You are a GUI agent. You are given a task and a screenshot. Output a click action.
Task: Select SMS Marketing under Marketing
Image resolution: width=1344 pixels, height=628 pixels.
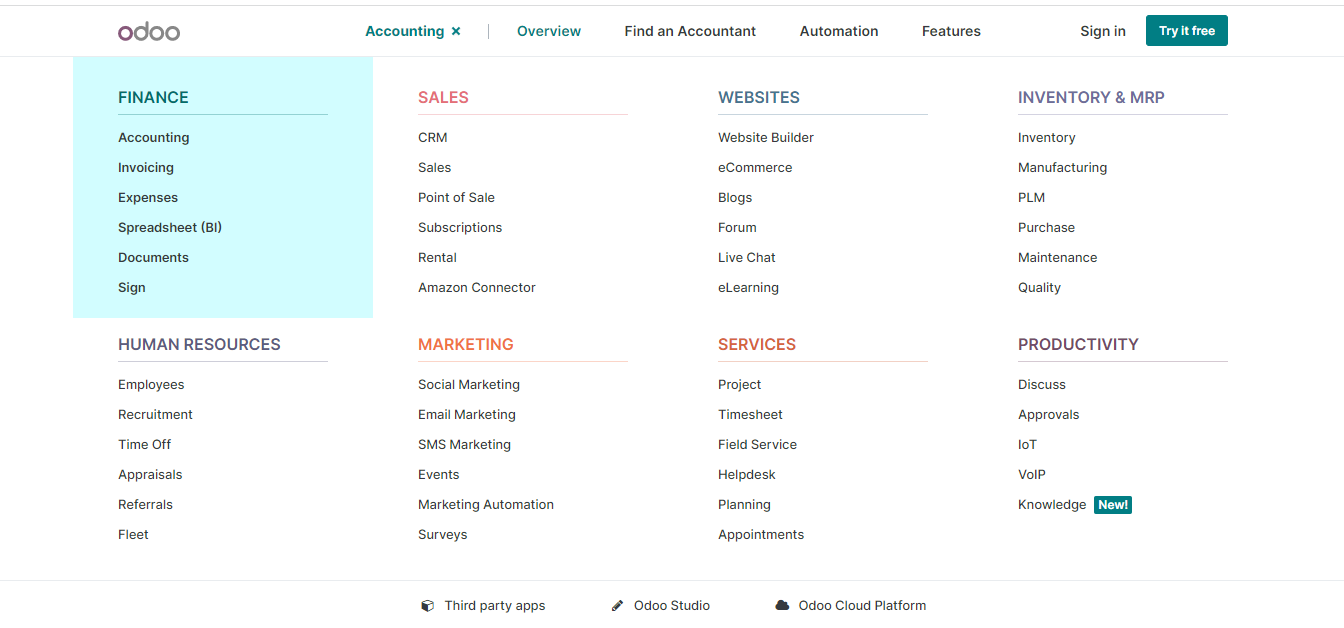(464, 444)
